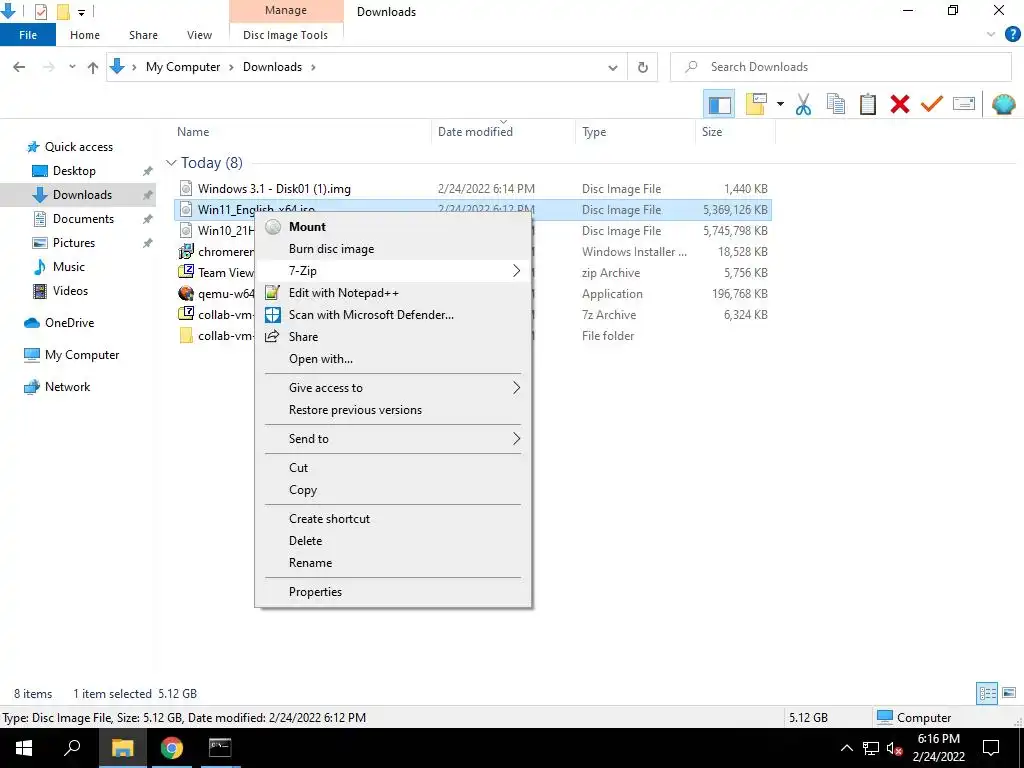Image resolution: width=1024 pixels, height=768 pixels.
Task: Click Share in context menu
Action: coord(393,337)
